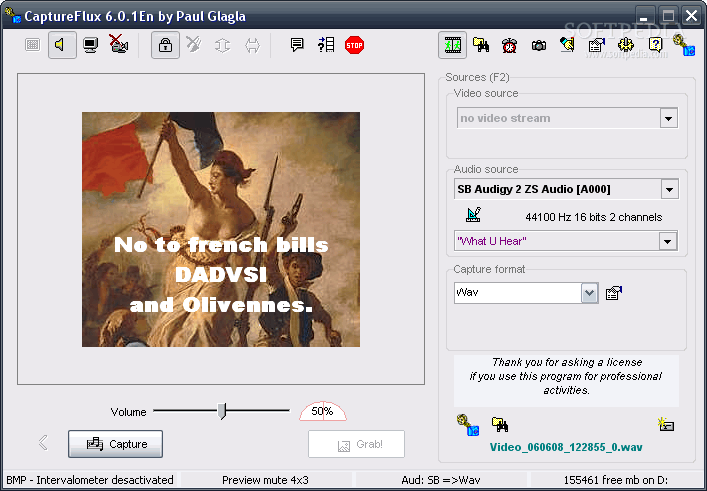707x491 pixels.
Task: Click the audio format edit icon
Action: tap(473, 215)
